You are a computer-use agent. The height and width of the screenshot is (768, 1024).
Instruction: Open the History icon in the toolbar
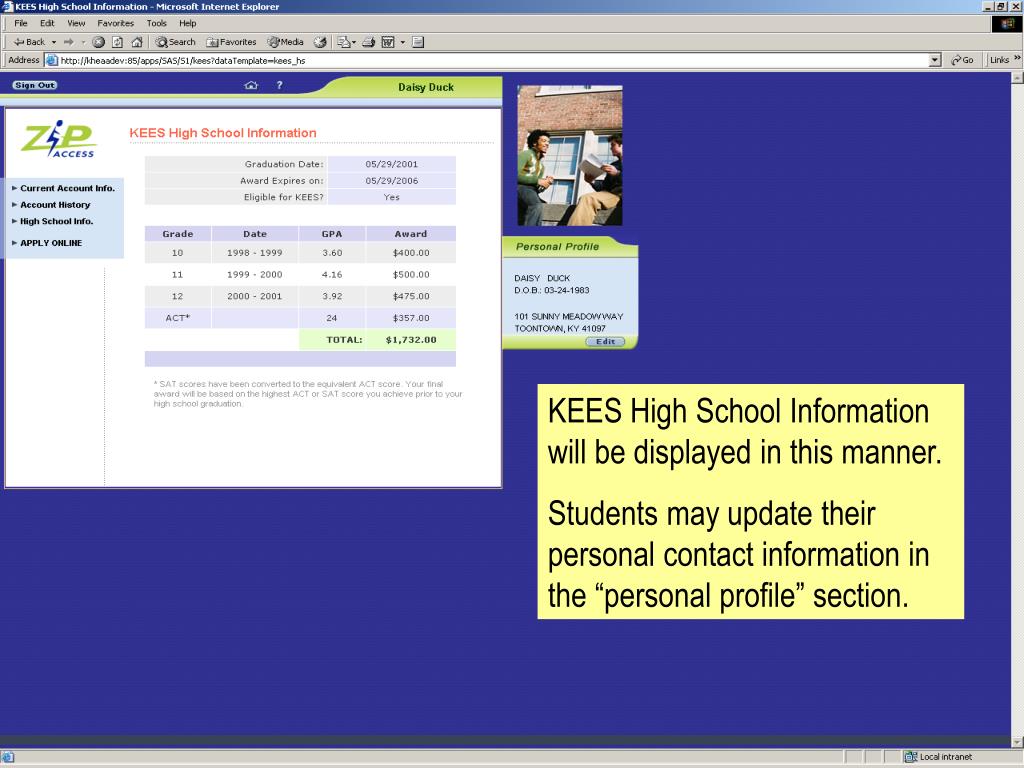tap(320, 42)
